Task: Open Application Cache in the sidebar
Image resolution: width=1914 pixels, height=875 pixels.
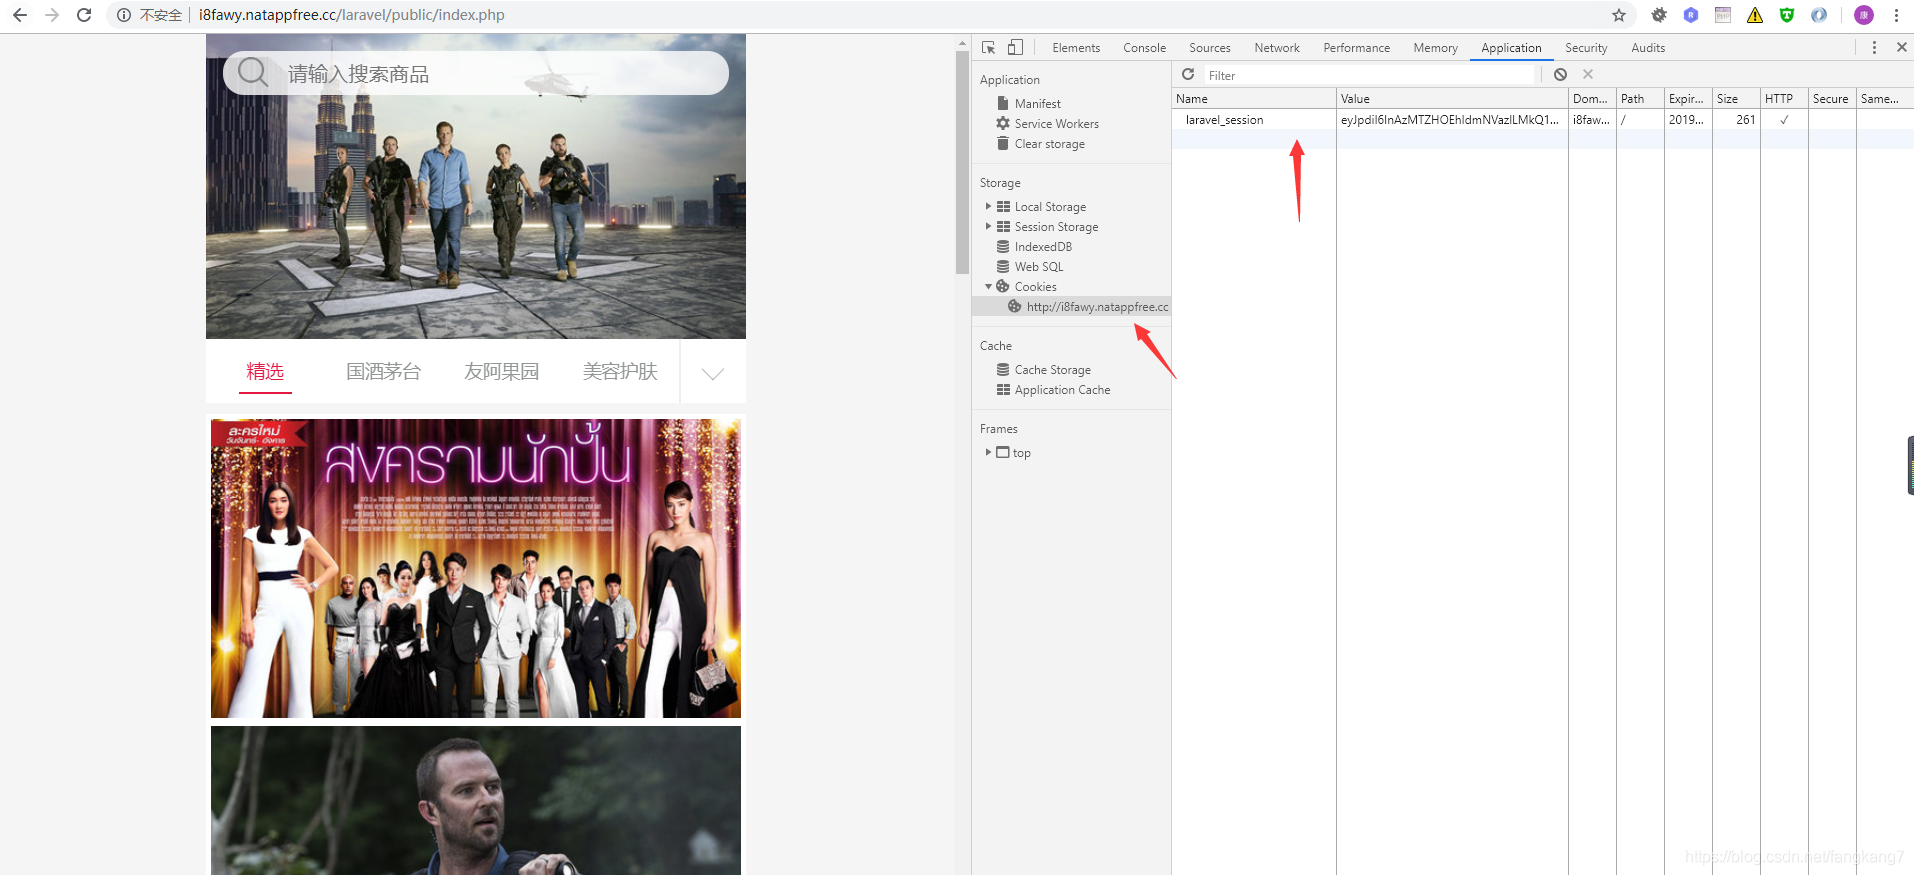Action: [x=1062, y=389]
